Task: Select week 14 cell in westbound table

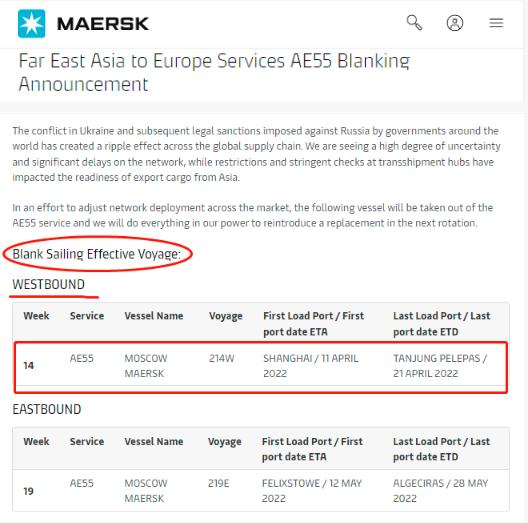Action: 29,365
